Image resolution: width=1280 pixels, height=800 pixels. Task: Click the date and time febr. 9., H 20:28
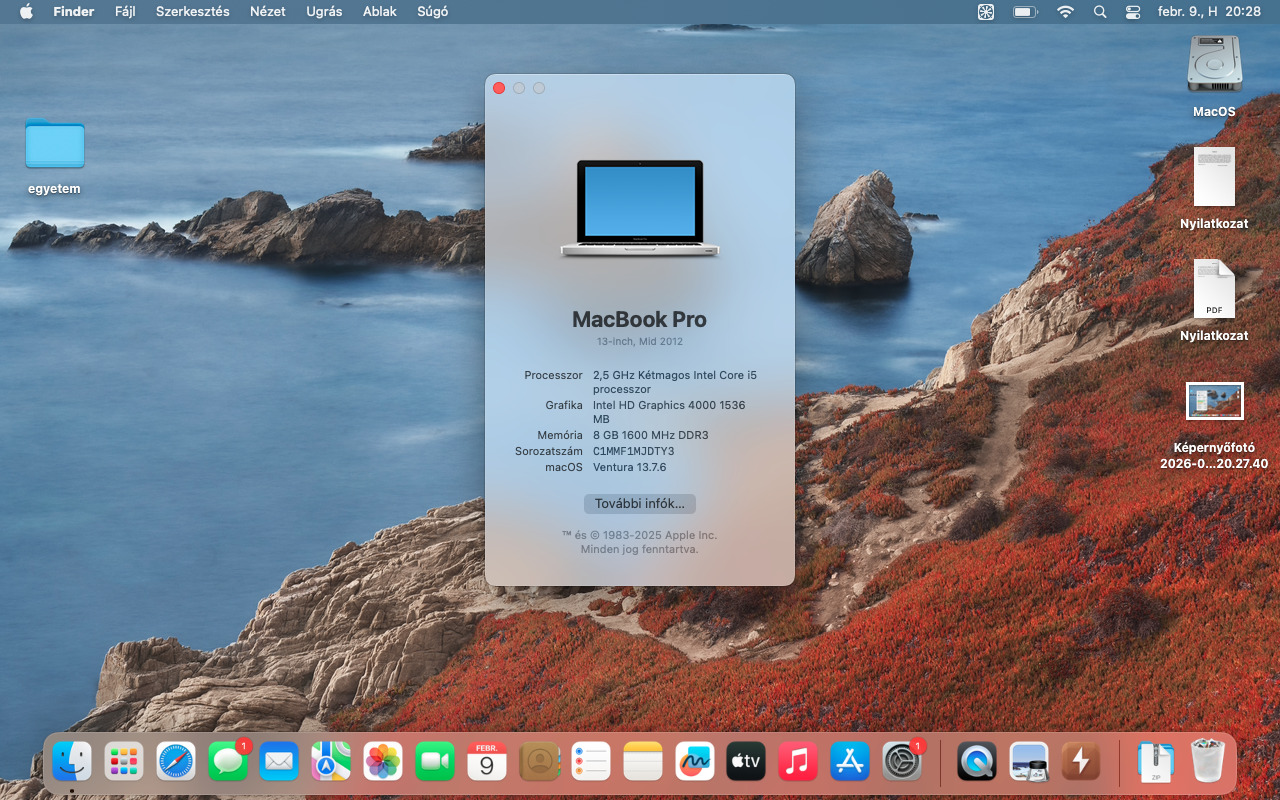point(1209,12)
